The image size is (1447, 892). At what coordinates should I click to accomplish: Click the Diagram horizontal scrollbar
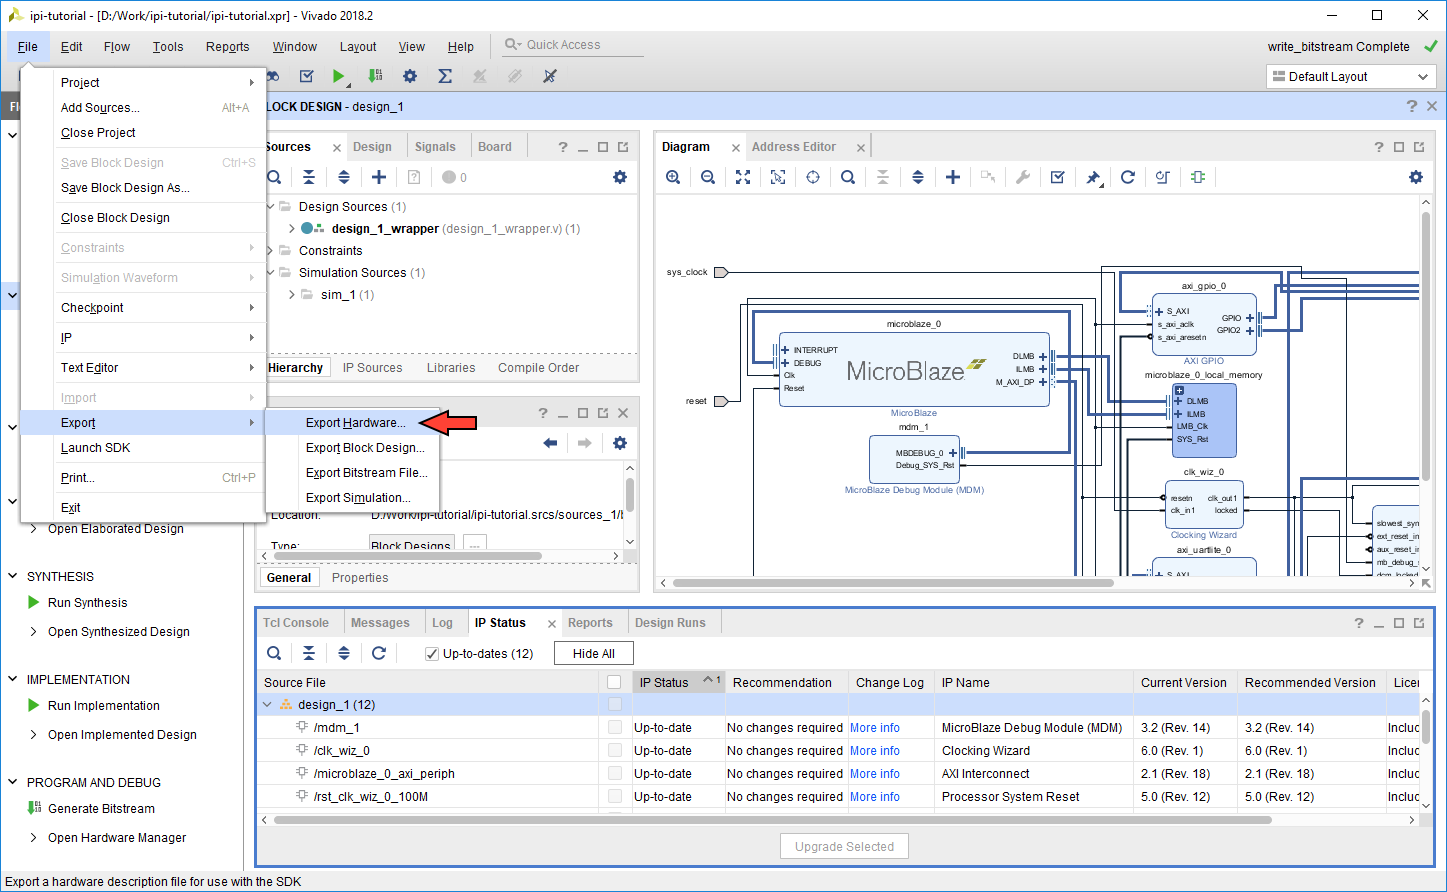tap(893, 583)
